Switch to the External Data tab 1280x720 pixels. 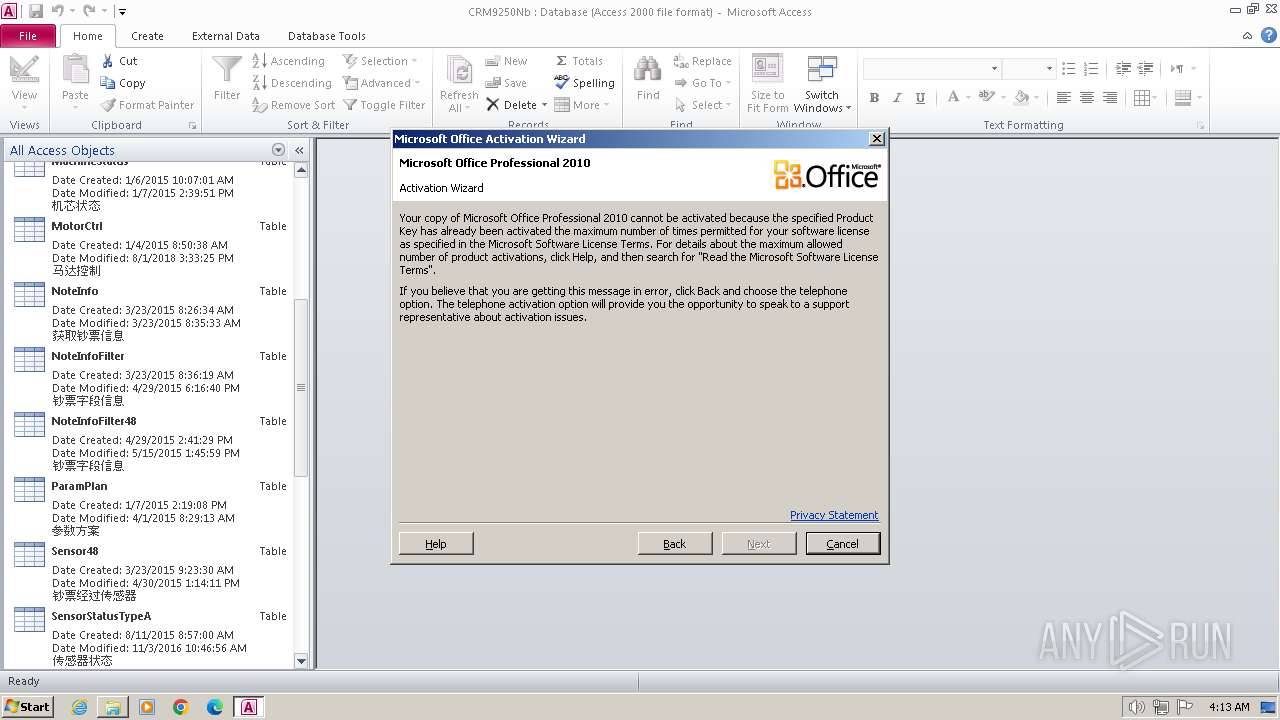[226, 36]
